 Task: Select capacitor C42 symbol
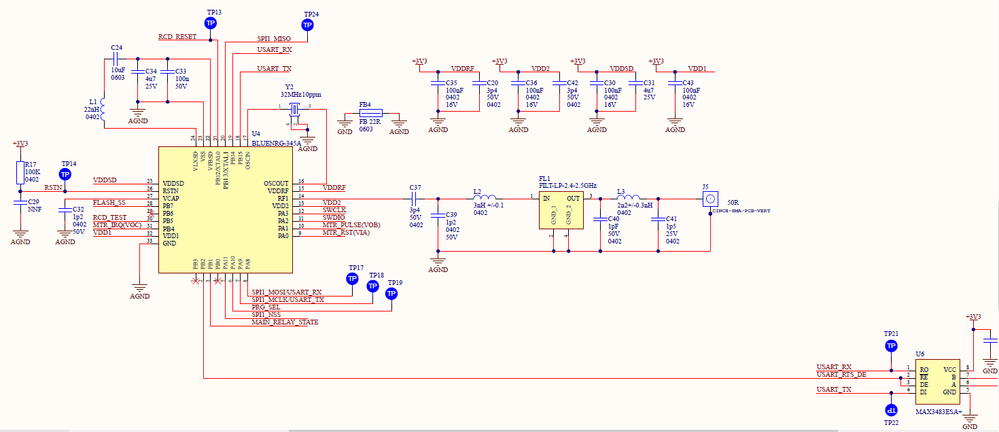[x=559, y=83]
